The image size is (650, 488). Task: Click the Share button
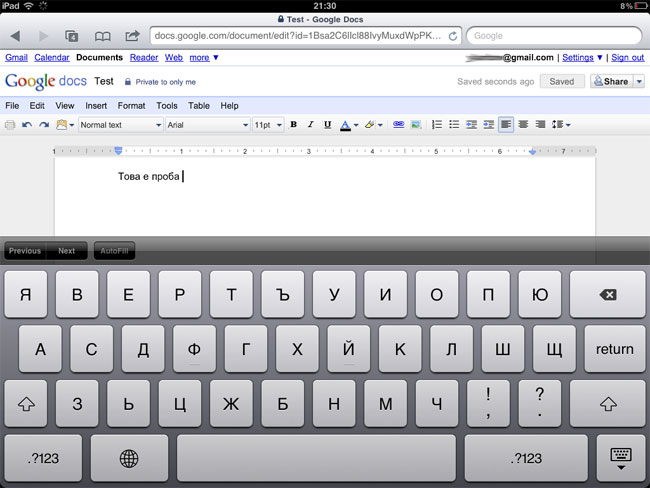[x=612, y=82]
